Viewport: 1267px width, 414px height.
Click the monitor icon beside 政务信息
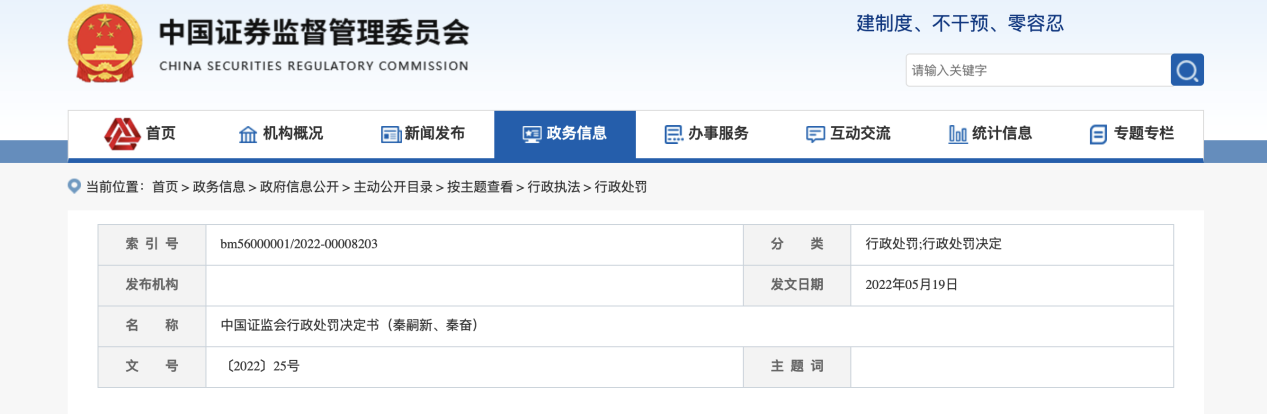pos(532,134)
